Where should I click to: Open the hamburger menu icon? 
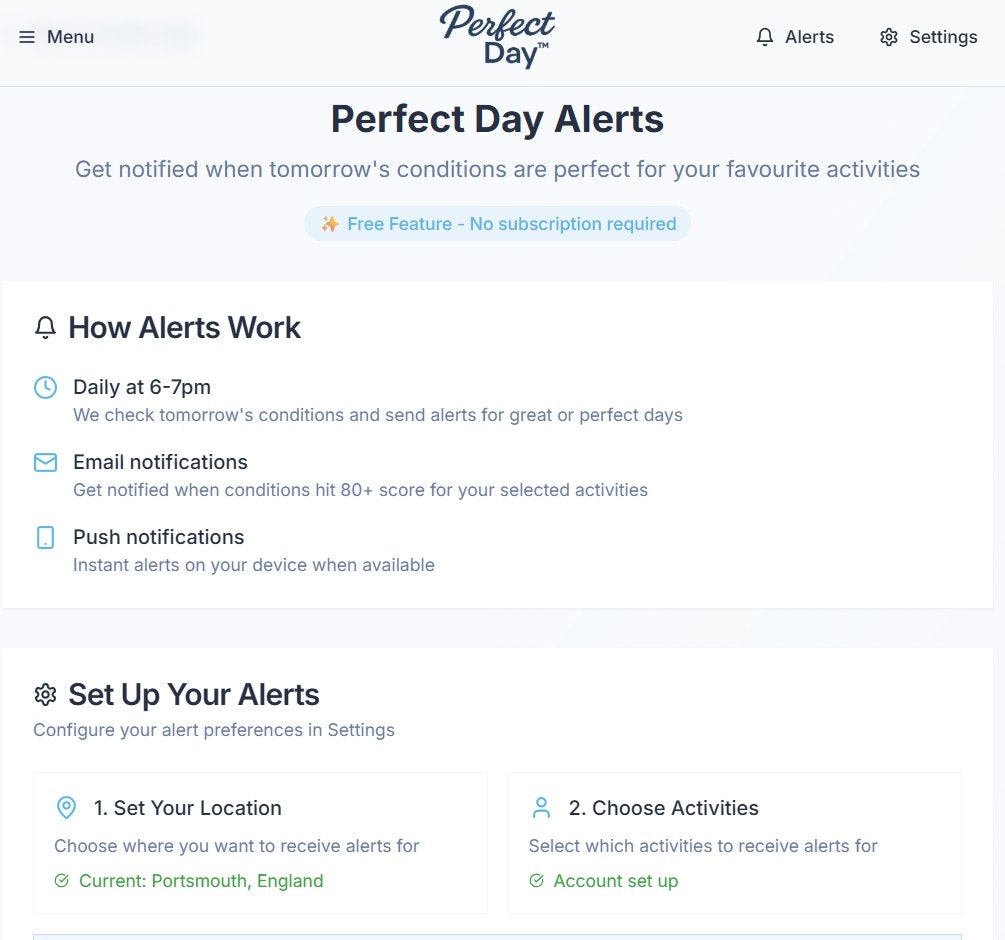(27, 37)
